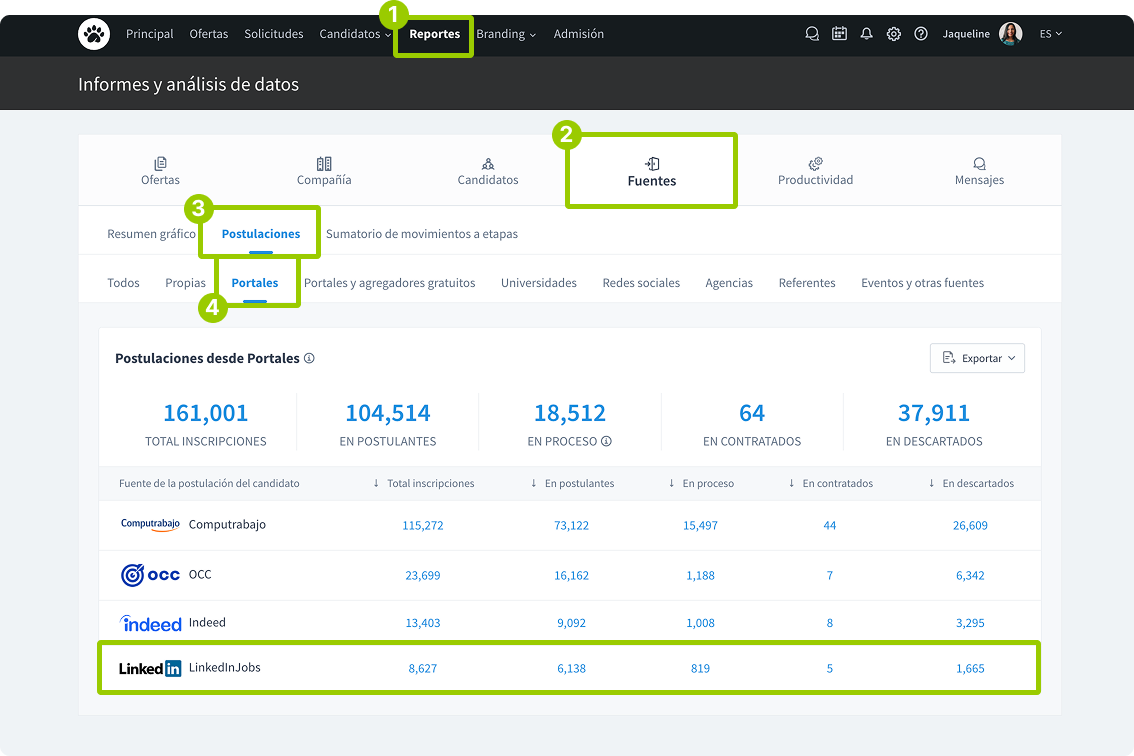Open the calendar icon in navbar
The width and height of the screenshot is (1134, 756).
click(839, 33)
